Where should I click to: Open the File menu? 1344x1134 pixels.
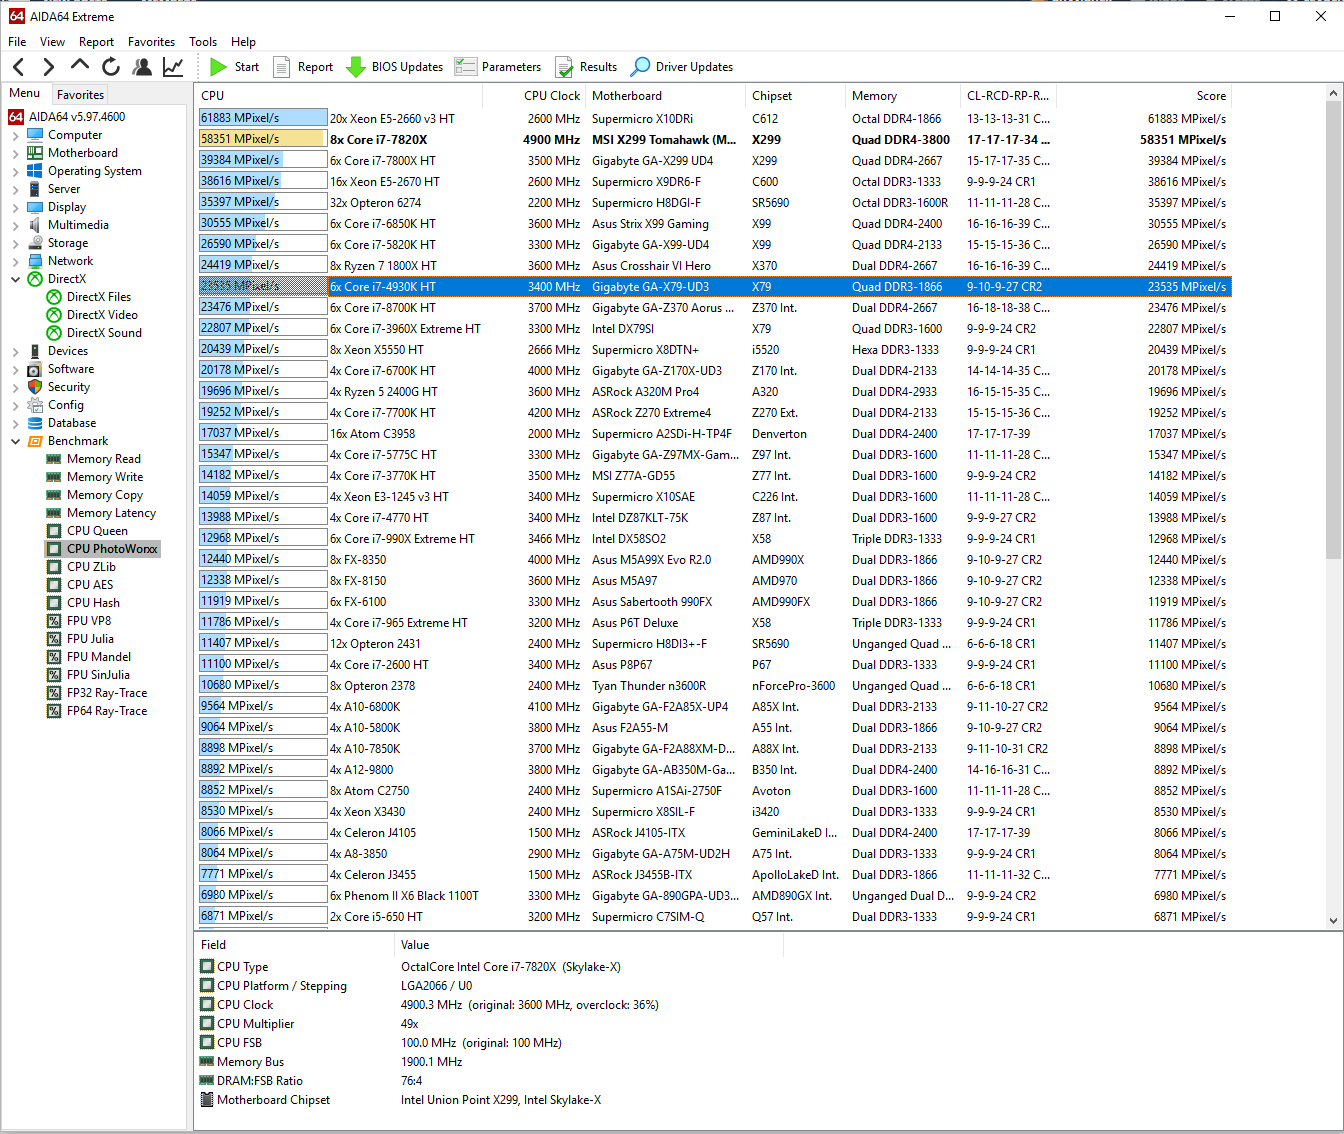pyautogui.click(x=17, y=42)
